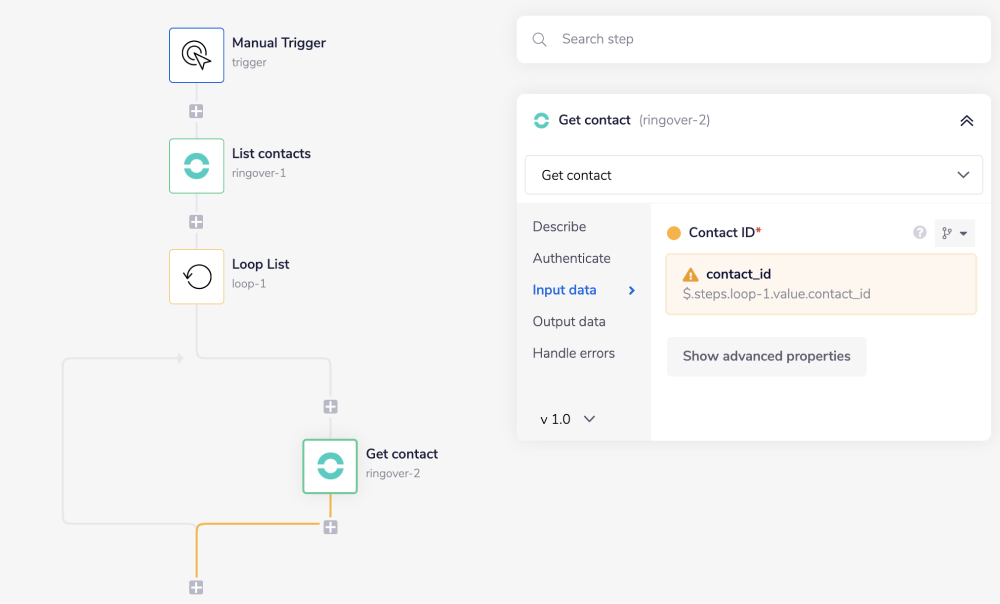
Task: Add step between List contacts and Loop List
Action: 197,222
